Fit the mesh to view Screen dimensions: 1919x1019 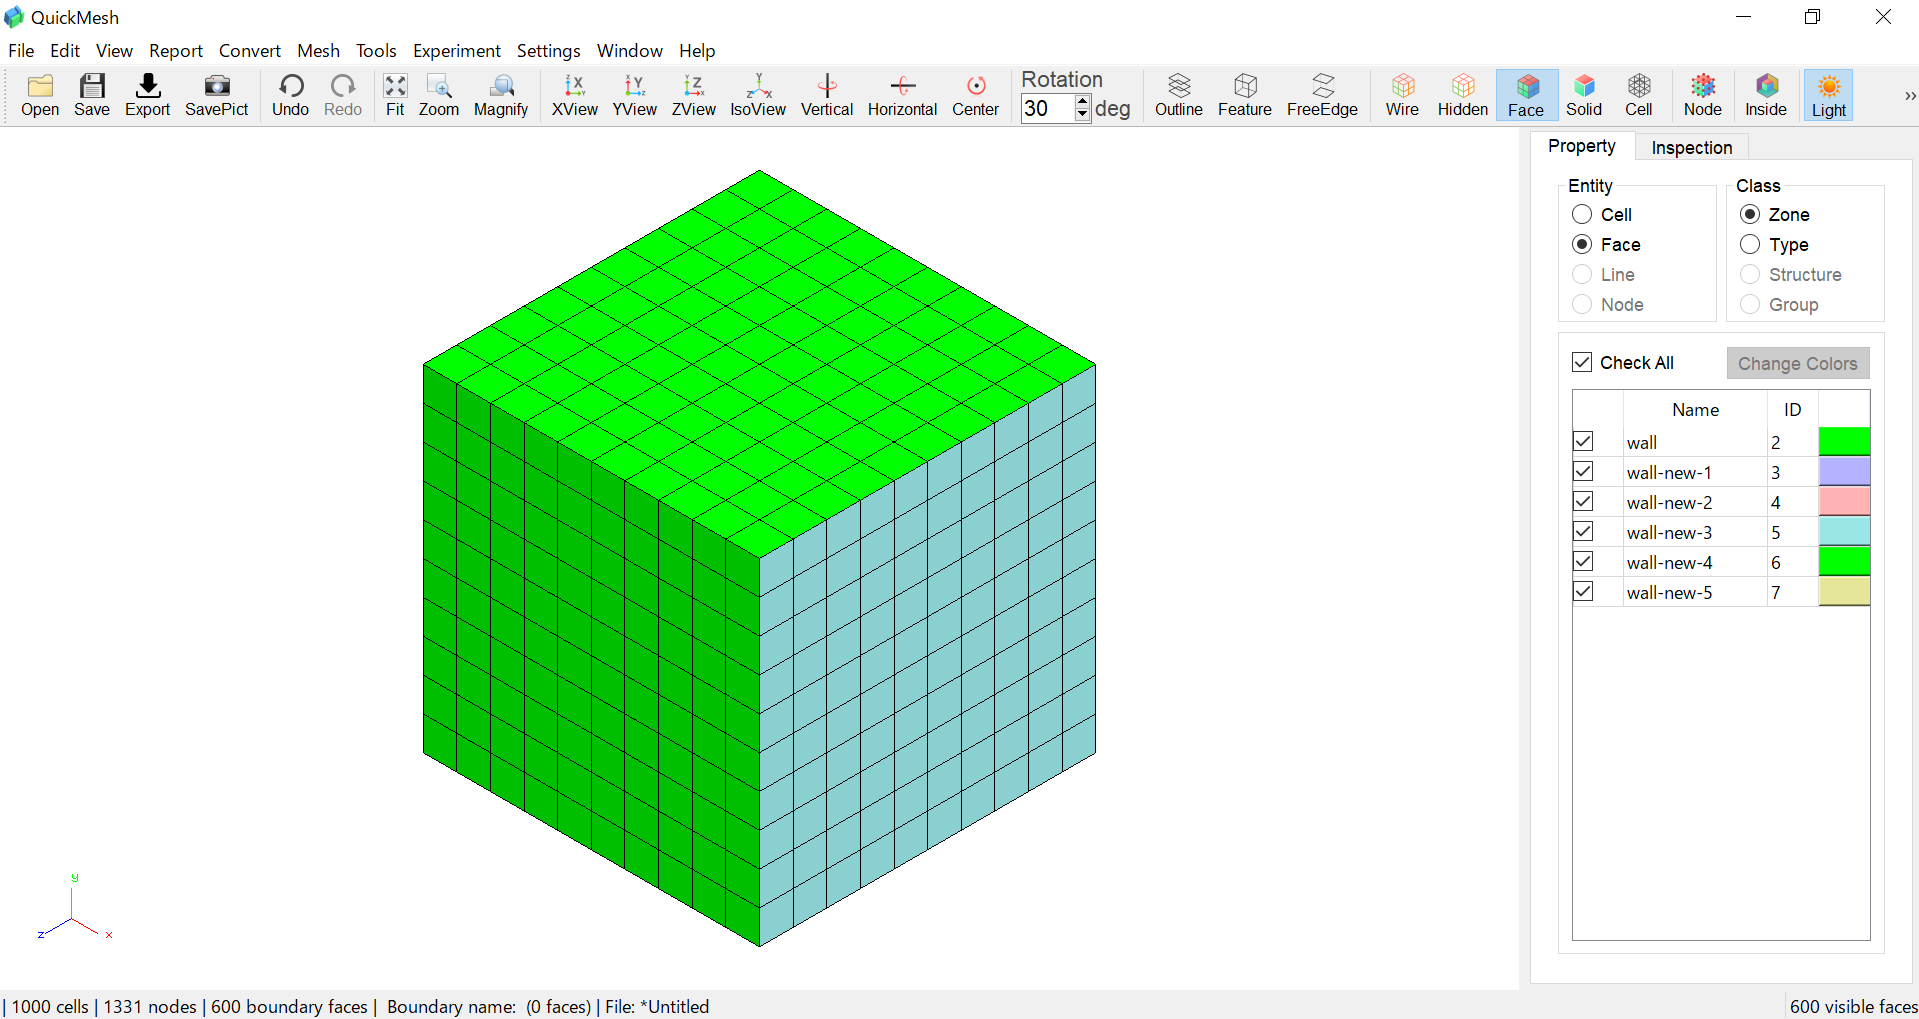tap(395, 96)
